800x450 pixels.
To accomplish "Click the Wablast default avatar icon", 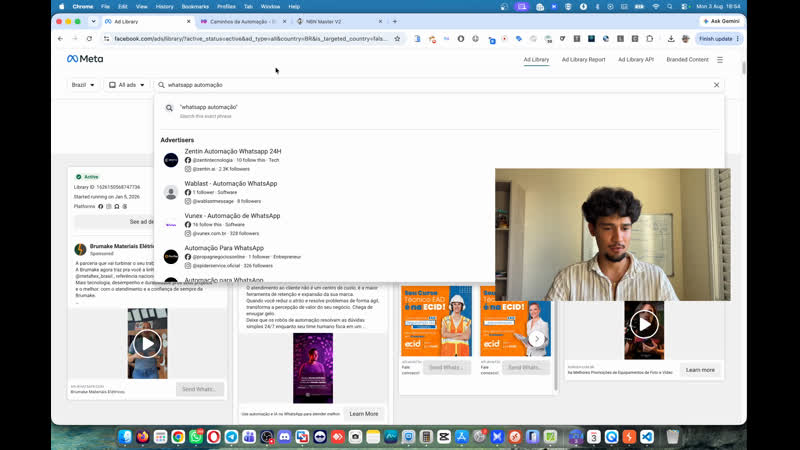I will (171, 192).
